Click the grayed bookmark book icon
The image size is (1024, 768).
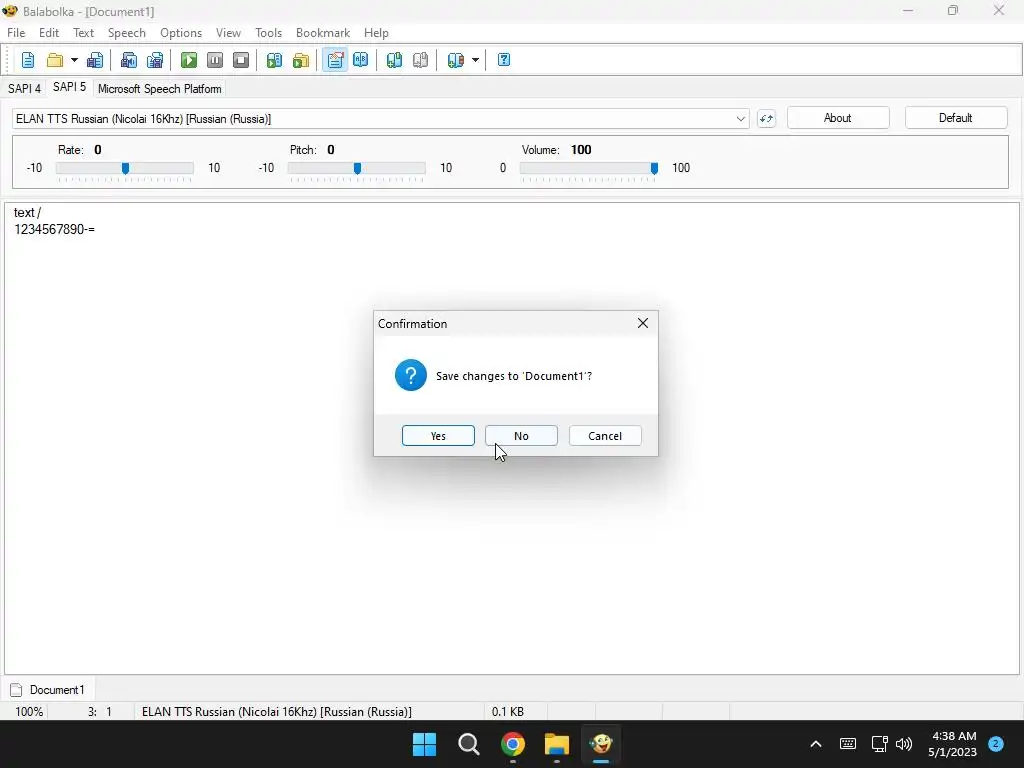[421, 60]
